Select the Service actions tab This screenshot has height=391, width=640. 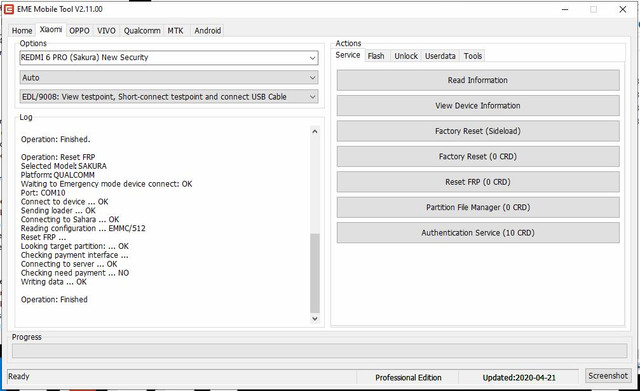[347, 55]
